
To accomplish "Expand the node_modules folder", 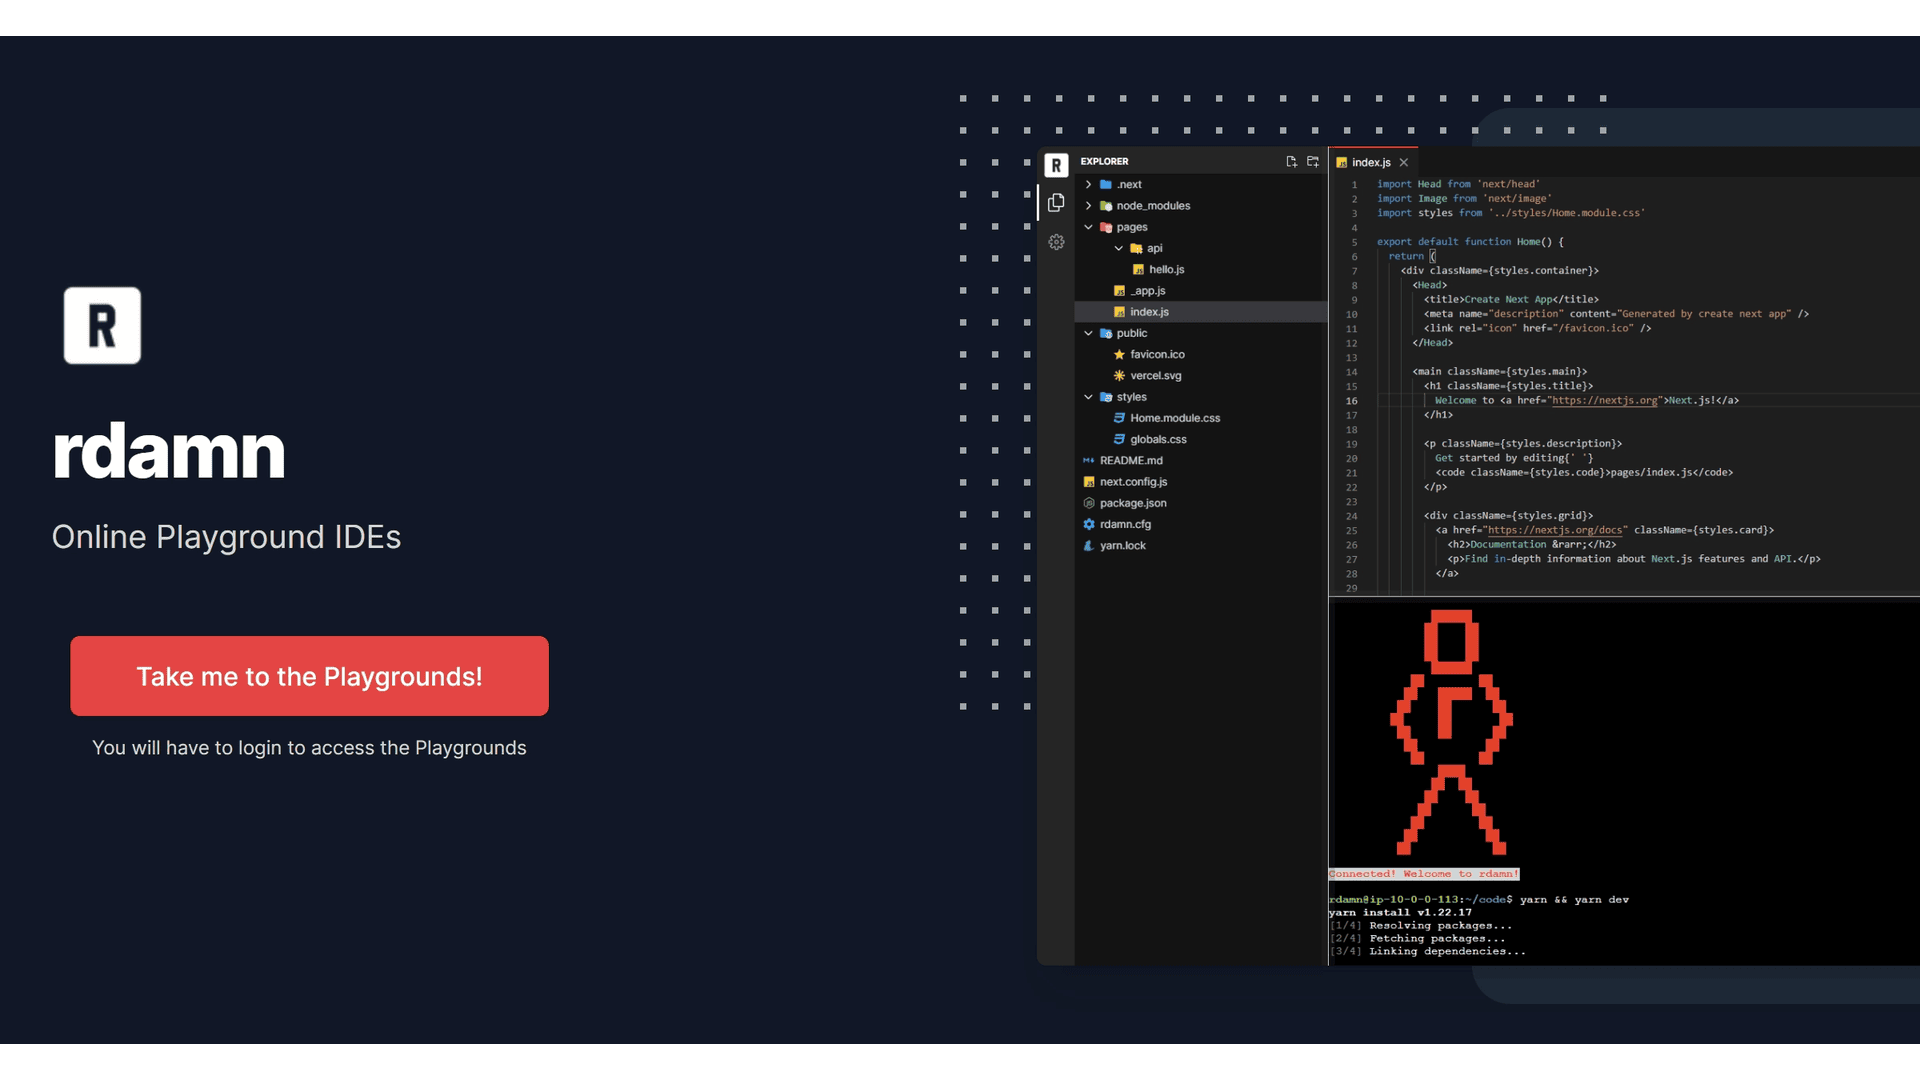I will point(1089,205).
